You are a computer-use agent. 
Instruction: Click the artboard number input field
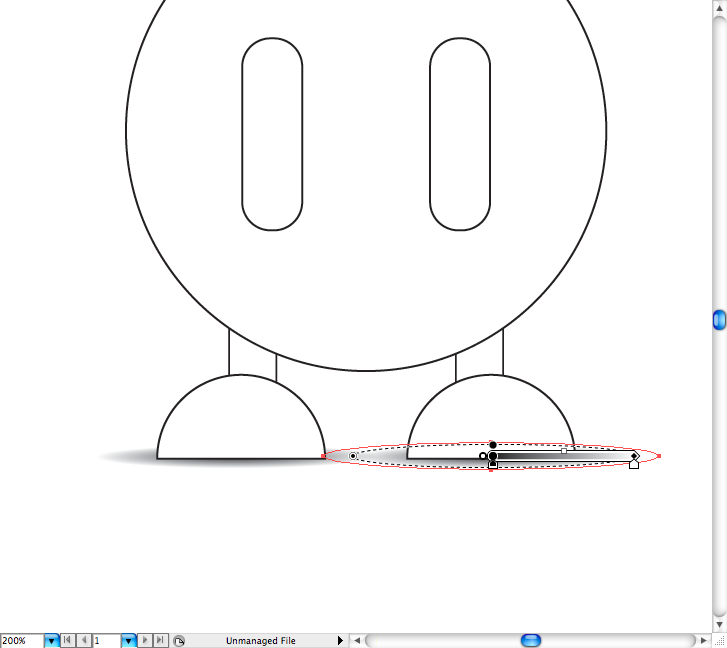point(105,640)
